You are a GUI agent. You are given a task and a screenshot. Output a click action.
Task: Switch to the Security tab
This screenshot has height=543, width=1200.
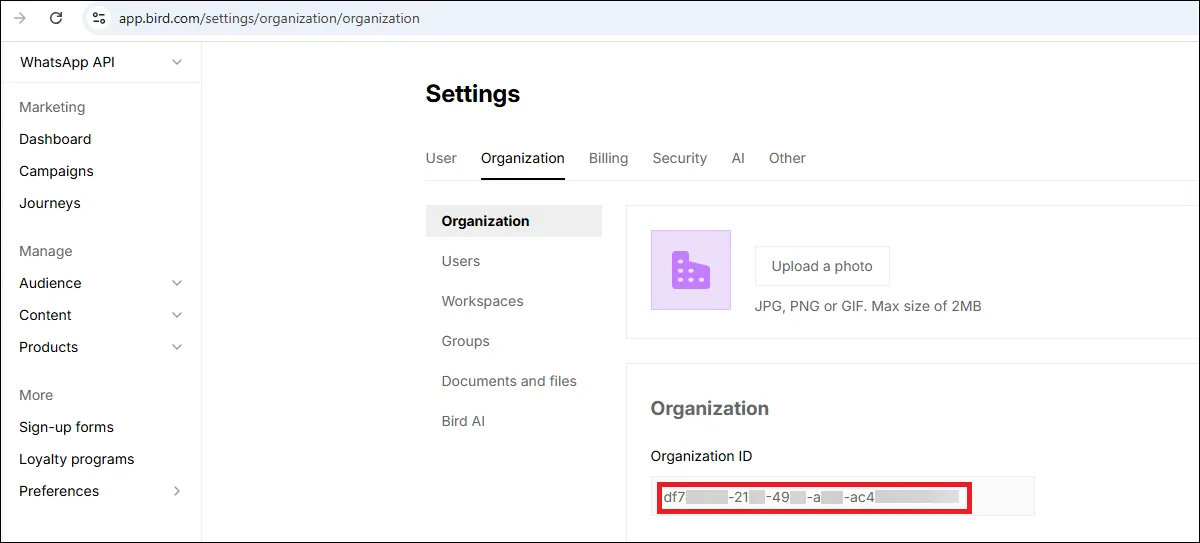(680, 158)
